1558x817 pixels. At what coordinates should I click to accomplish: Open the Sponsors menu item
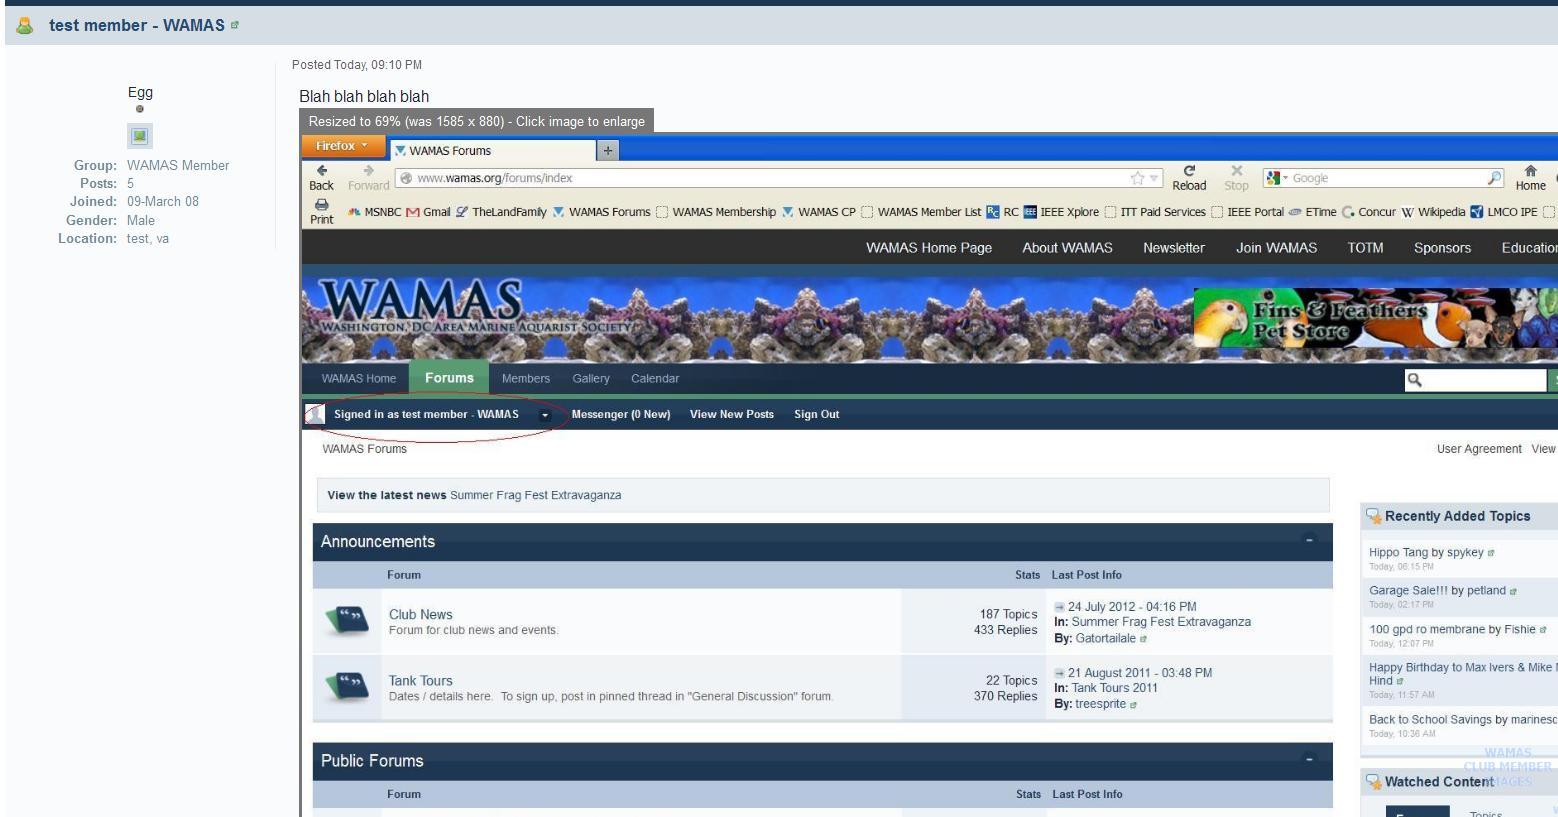tap(1442, 248)
